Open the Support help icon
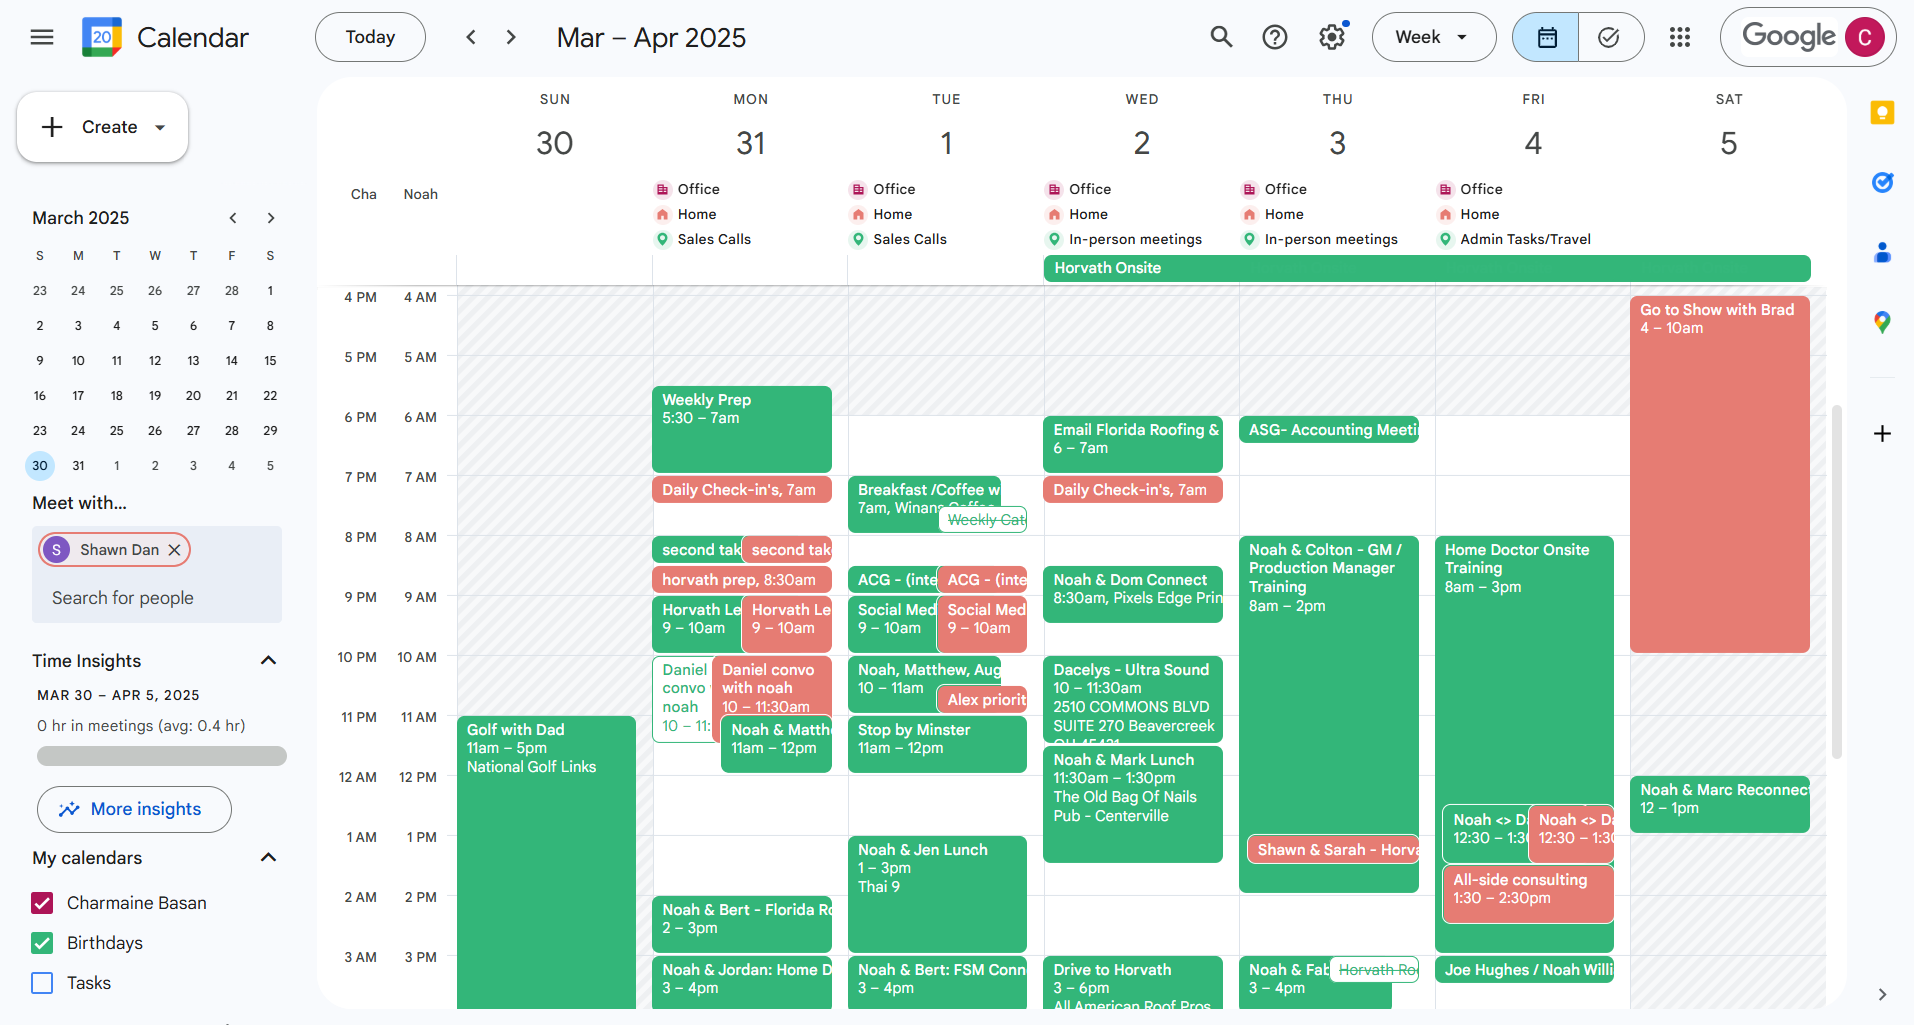The image size is (1914, 1025). tap(1275, 37)
